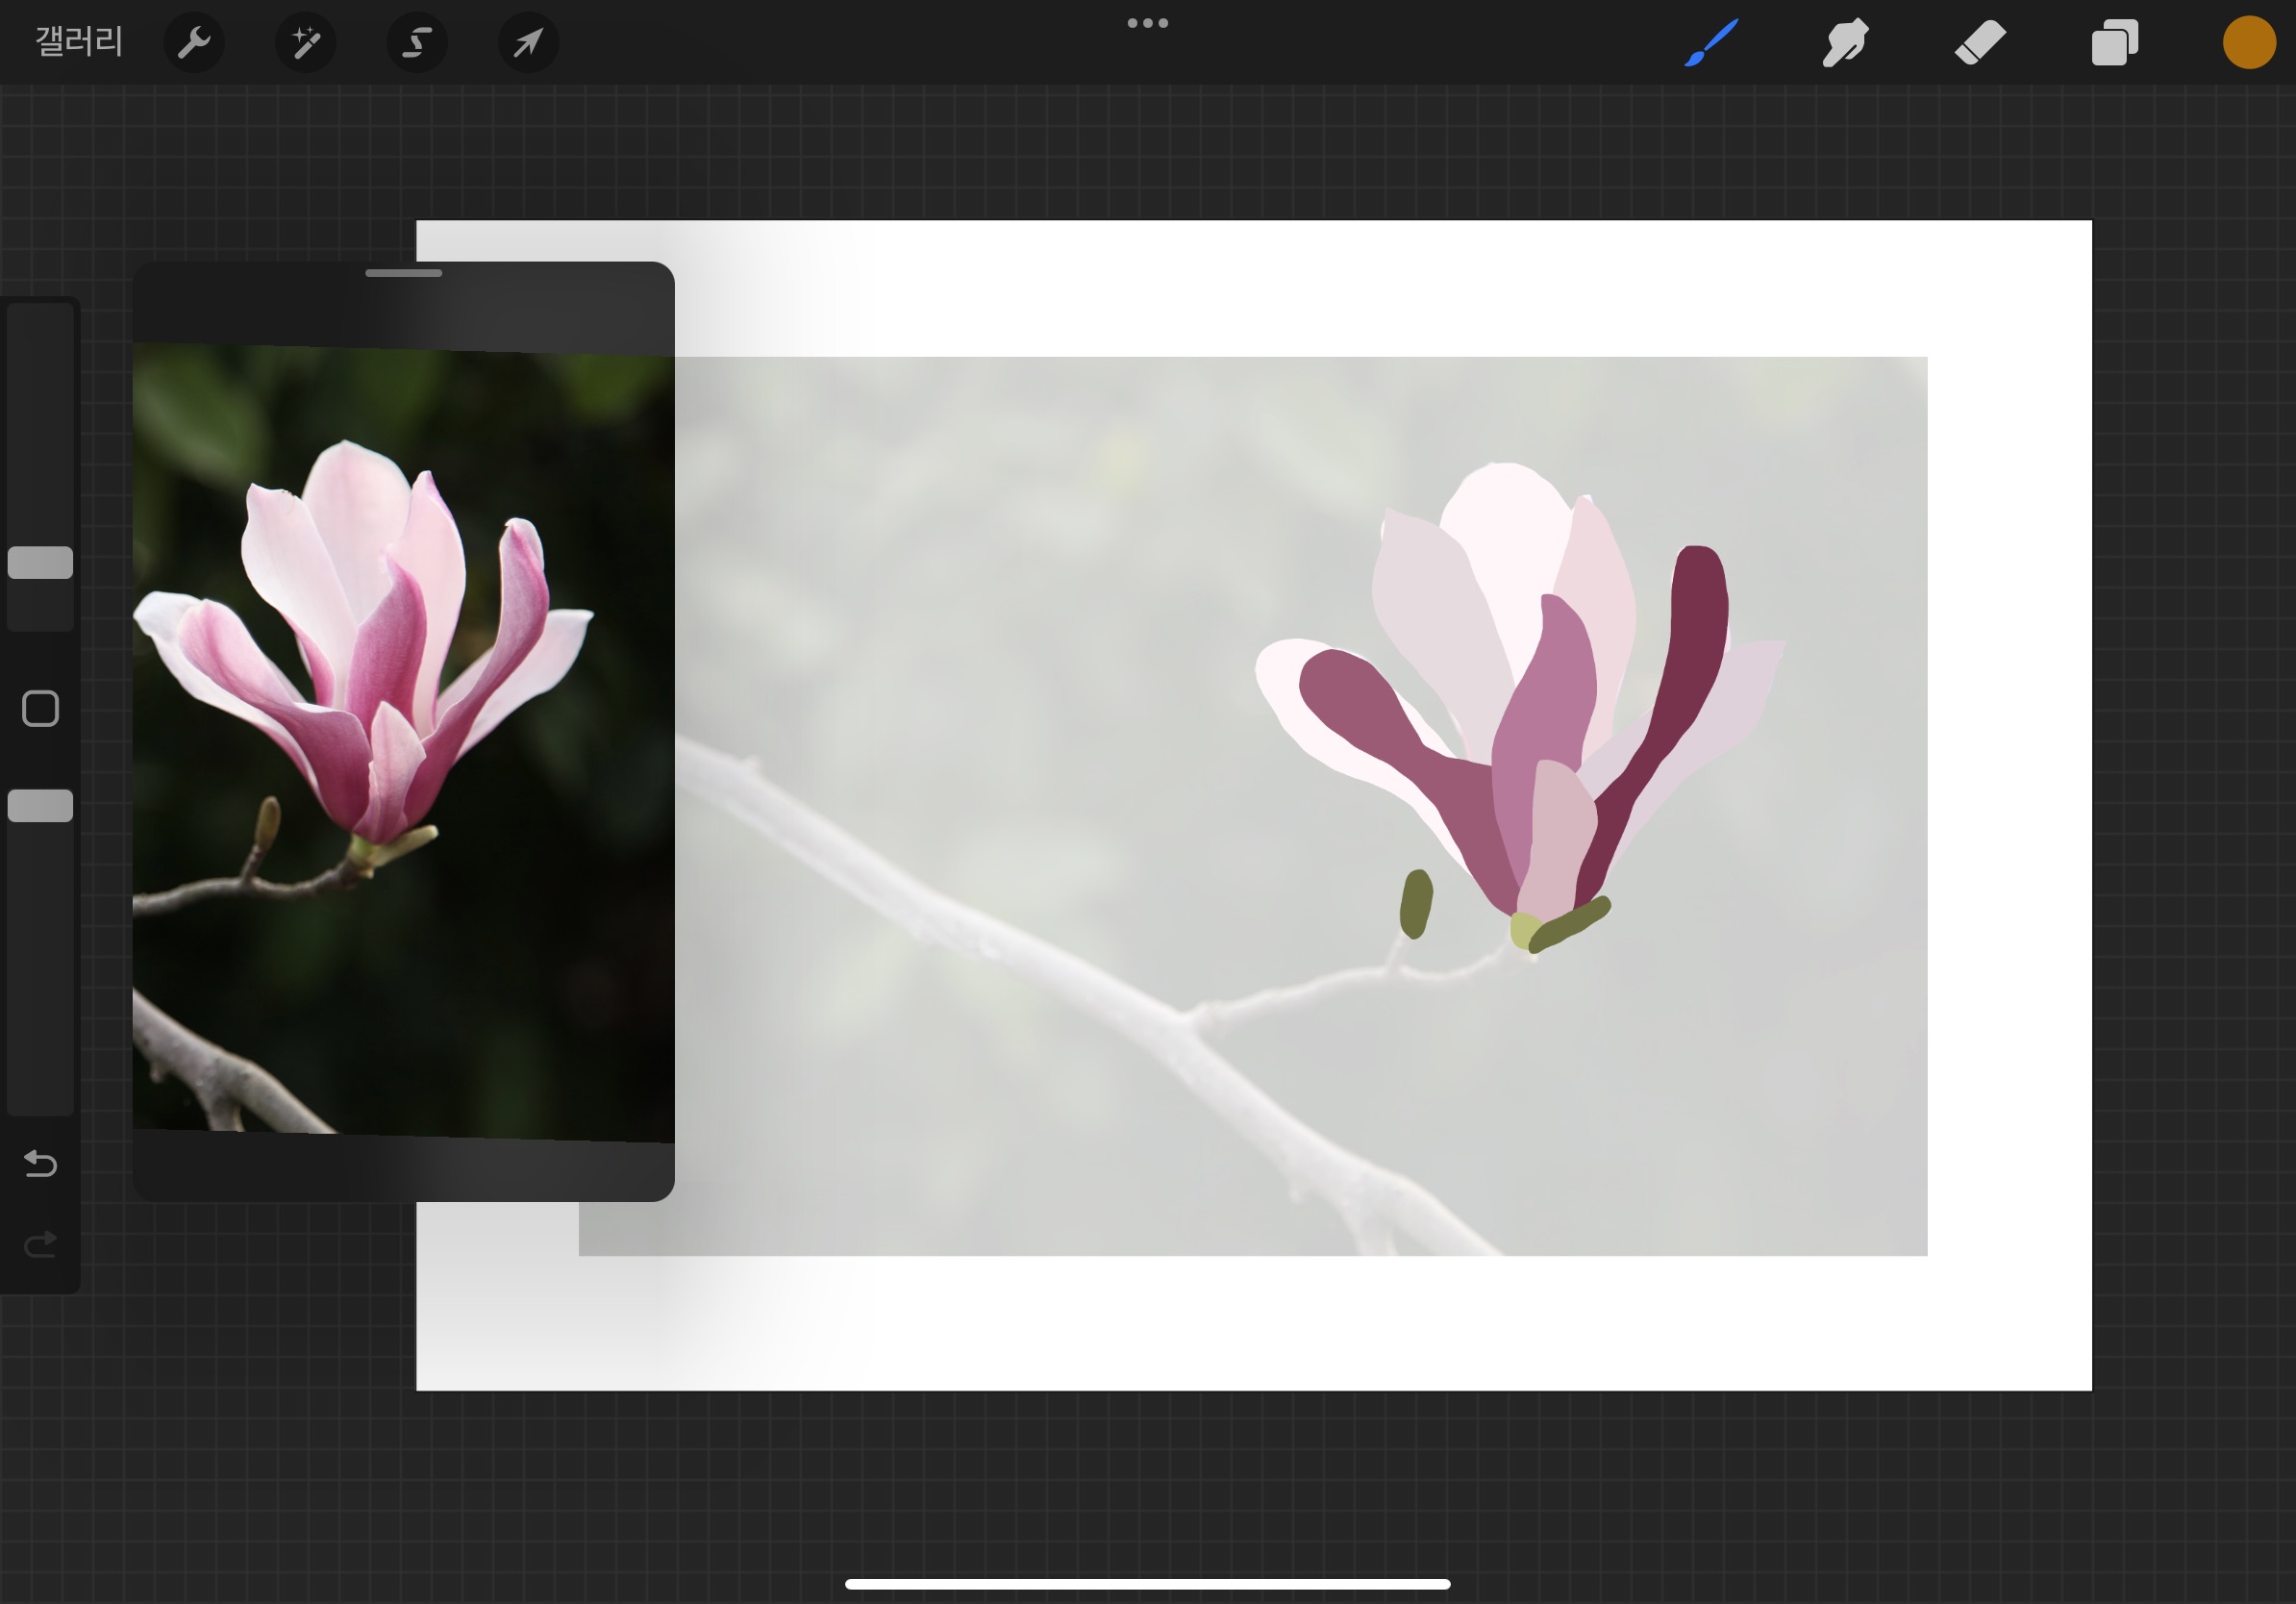The image size is (2296, 1604).
Task: Return to the gallery (갤러리)
Action: pyautogui.click(x=79, y=42)
